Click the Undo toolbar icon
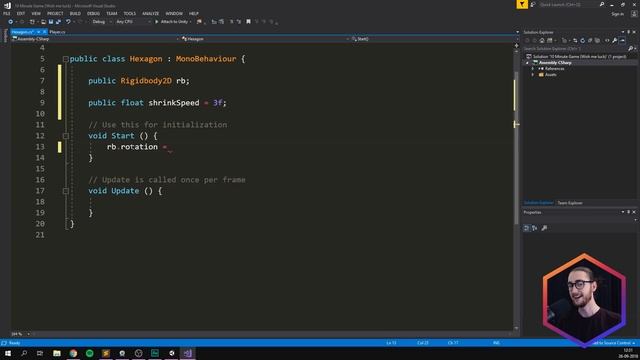The height and width of the screenshot is (360, 640). 68,22
